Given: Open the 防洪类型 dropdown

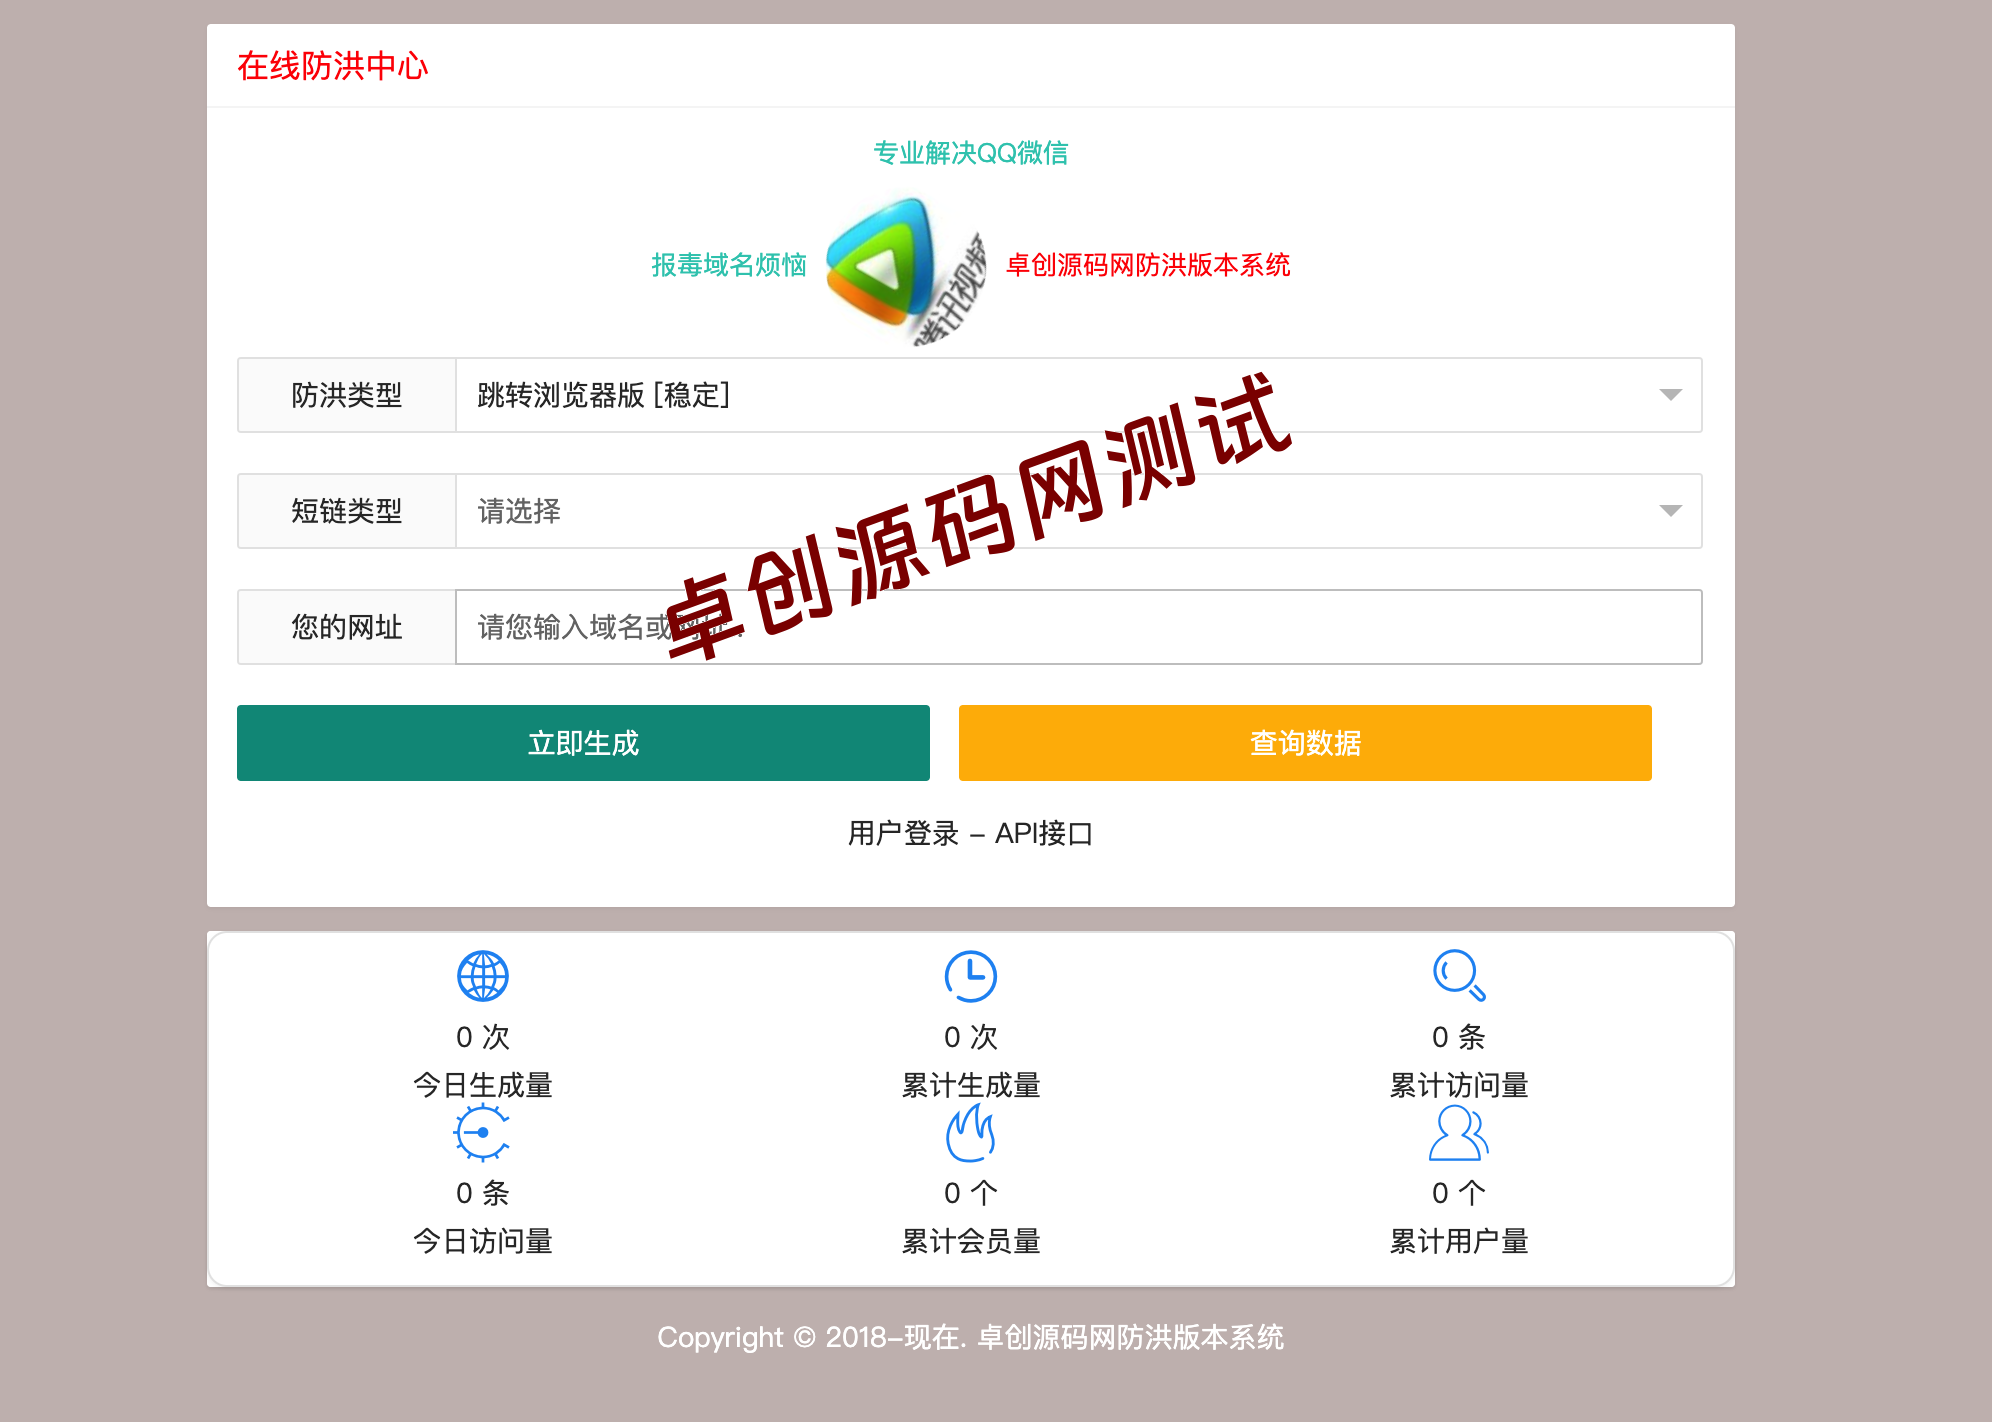Looking at the screenshot, I should pos(1078,395).
